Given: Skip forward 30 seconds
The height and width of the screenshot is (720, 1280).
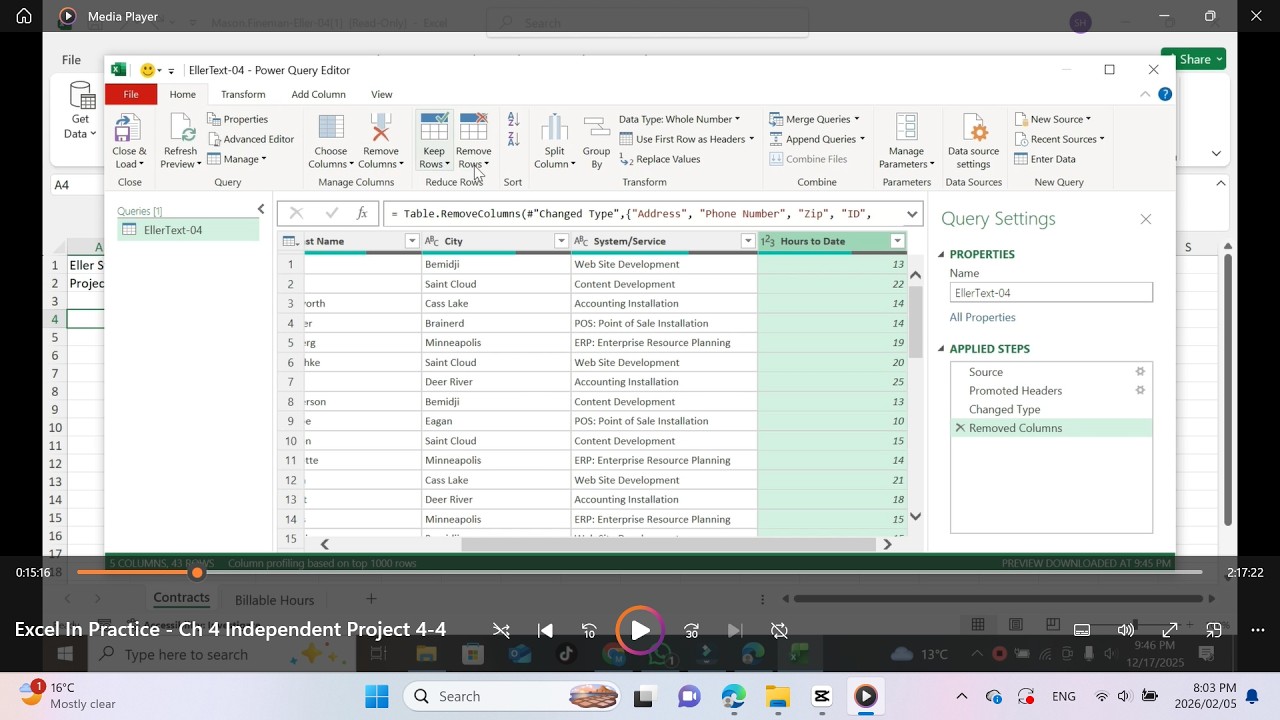Looking at the screenshot, I should pyautogui.click(x=691, y=631).
